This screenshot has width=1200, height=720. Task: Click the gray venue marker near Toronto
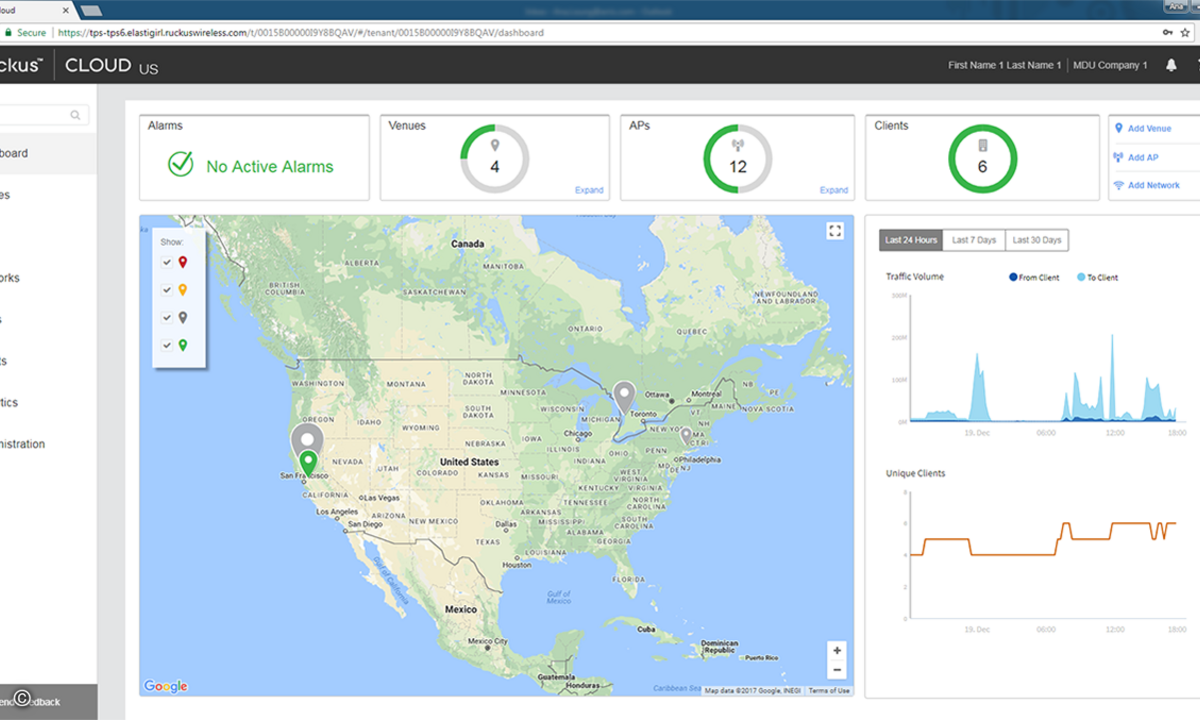click(x=625, y=398)
